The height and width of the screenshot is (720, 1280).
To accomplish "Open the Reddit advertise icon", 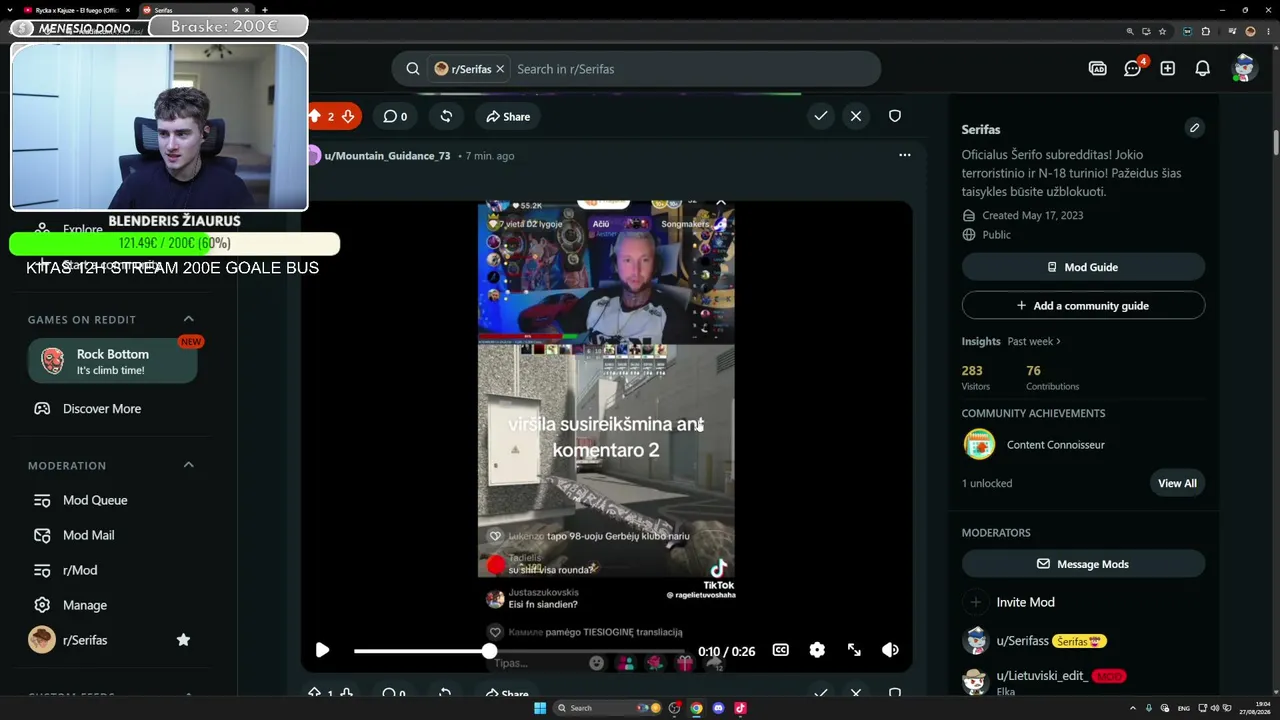I will 1097,68.
